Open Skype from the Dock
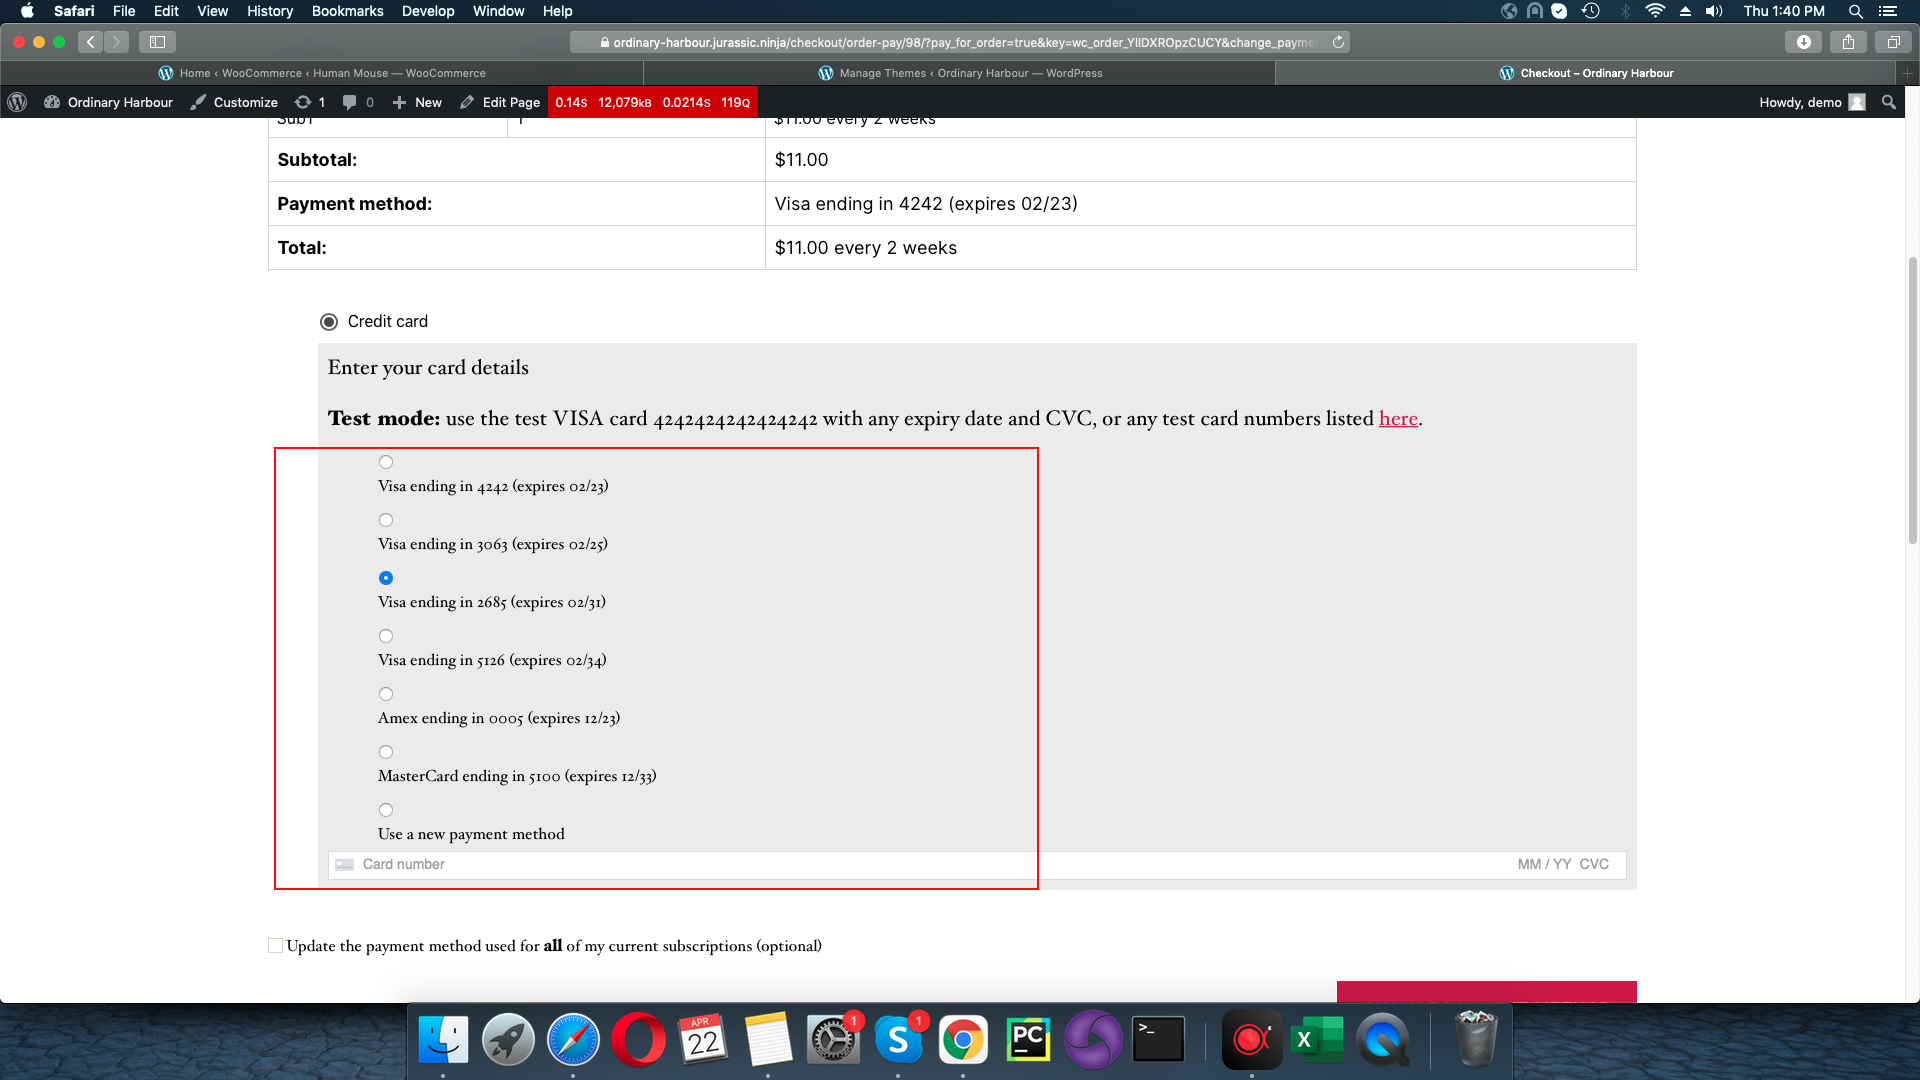Image resolution: width=1920 pixels, height=1080 pixels. point(899,1039)
